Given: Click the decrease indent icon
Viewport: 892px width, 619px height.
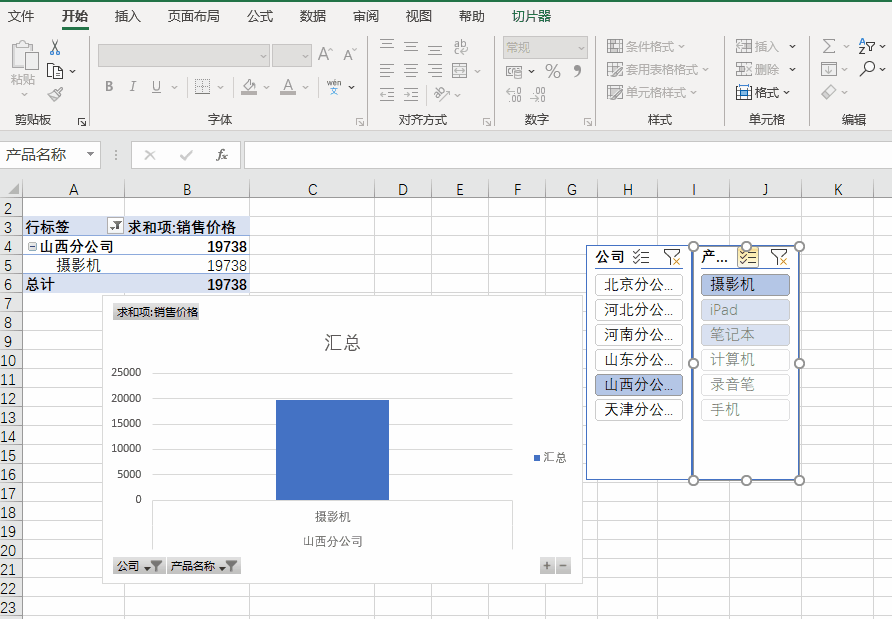Looking at the screenshot, I should click(387, 94).
